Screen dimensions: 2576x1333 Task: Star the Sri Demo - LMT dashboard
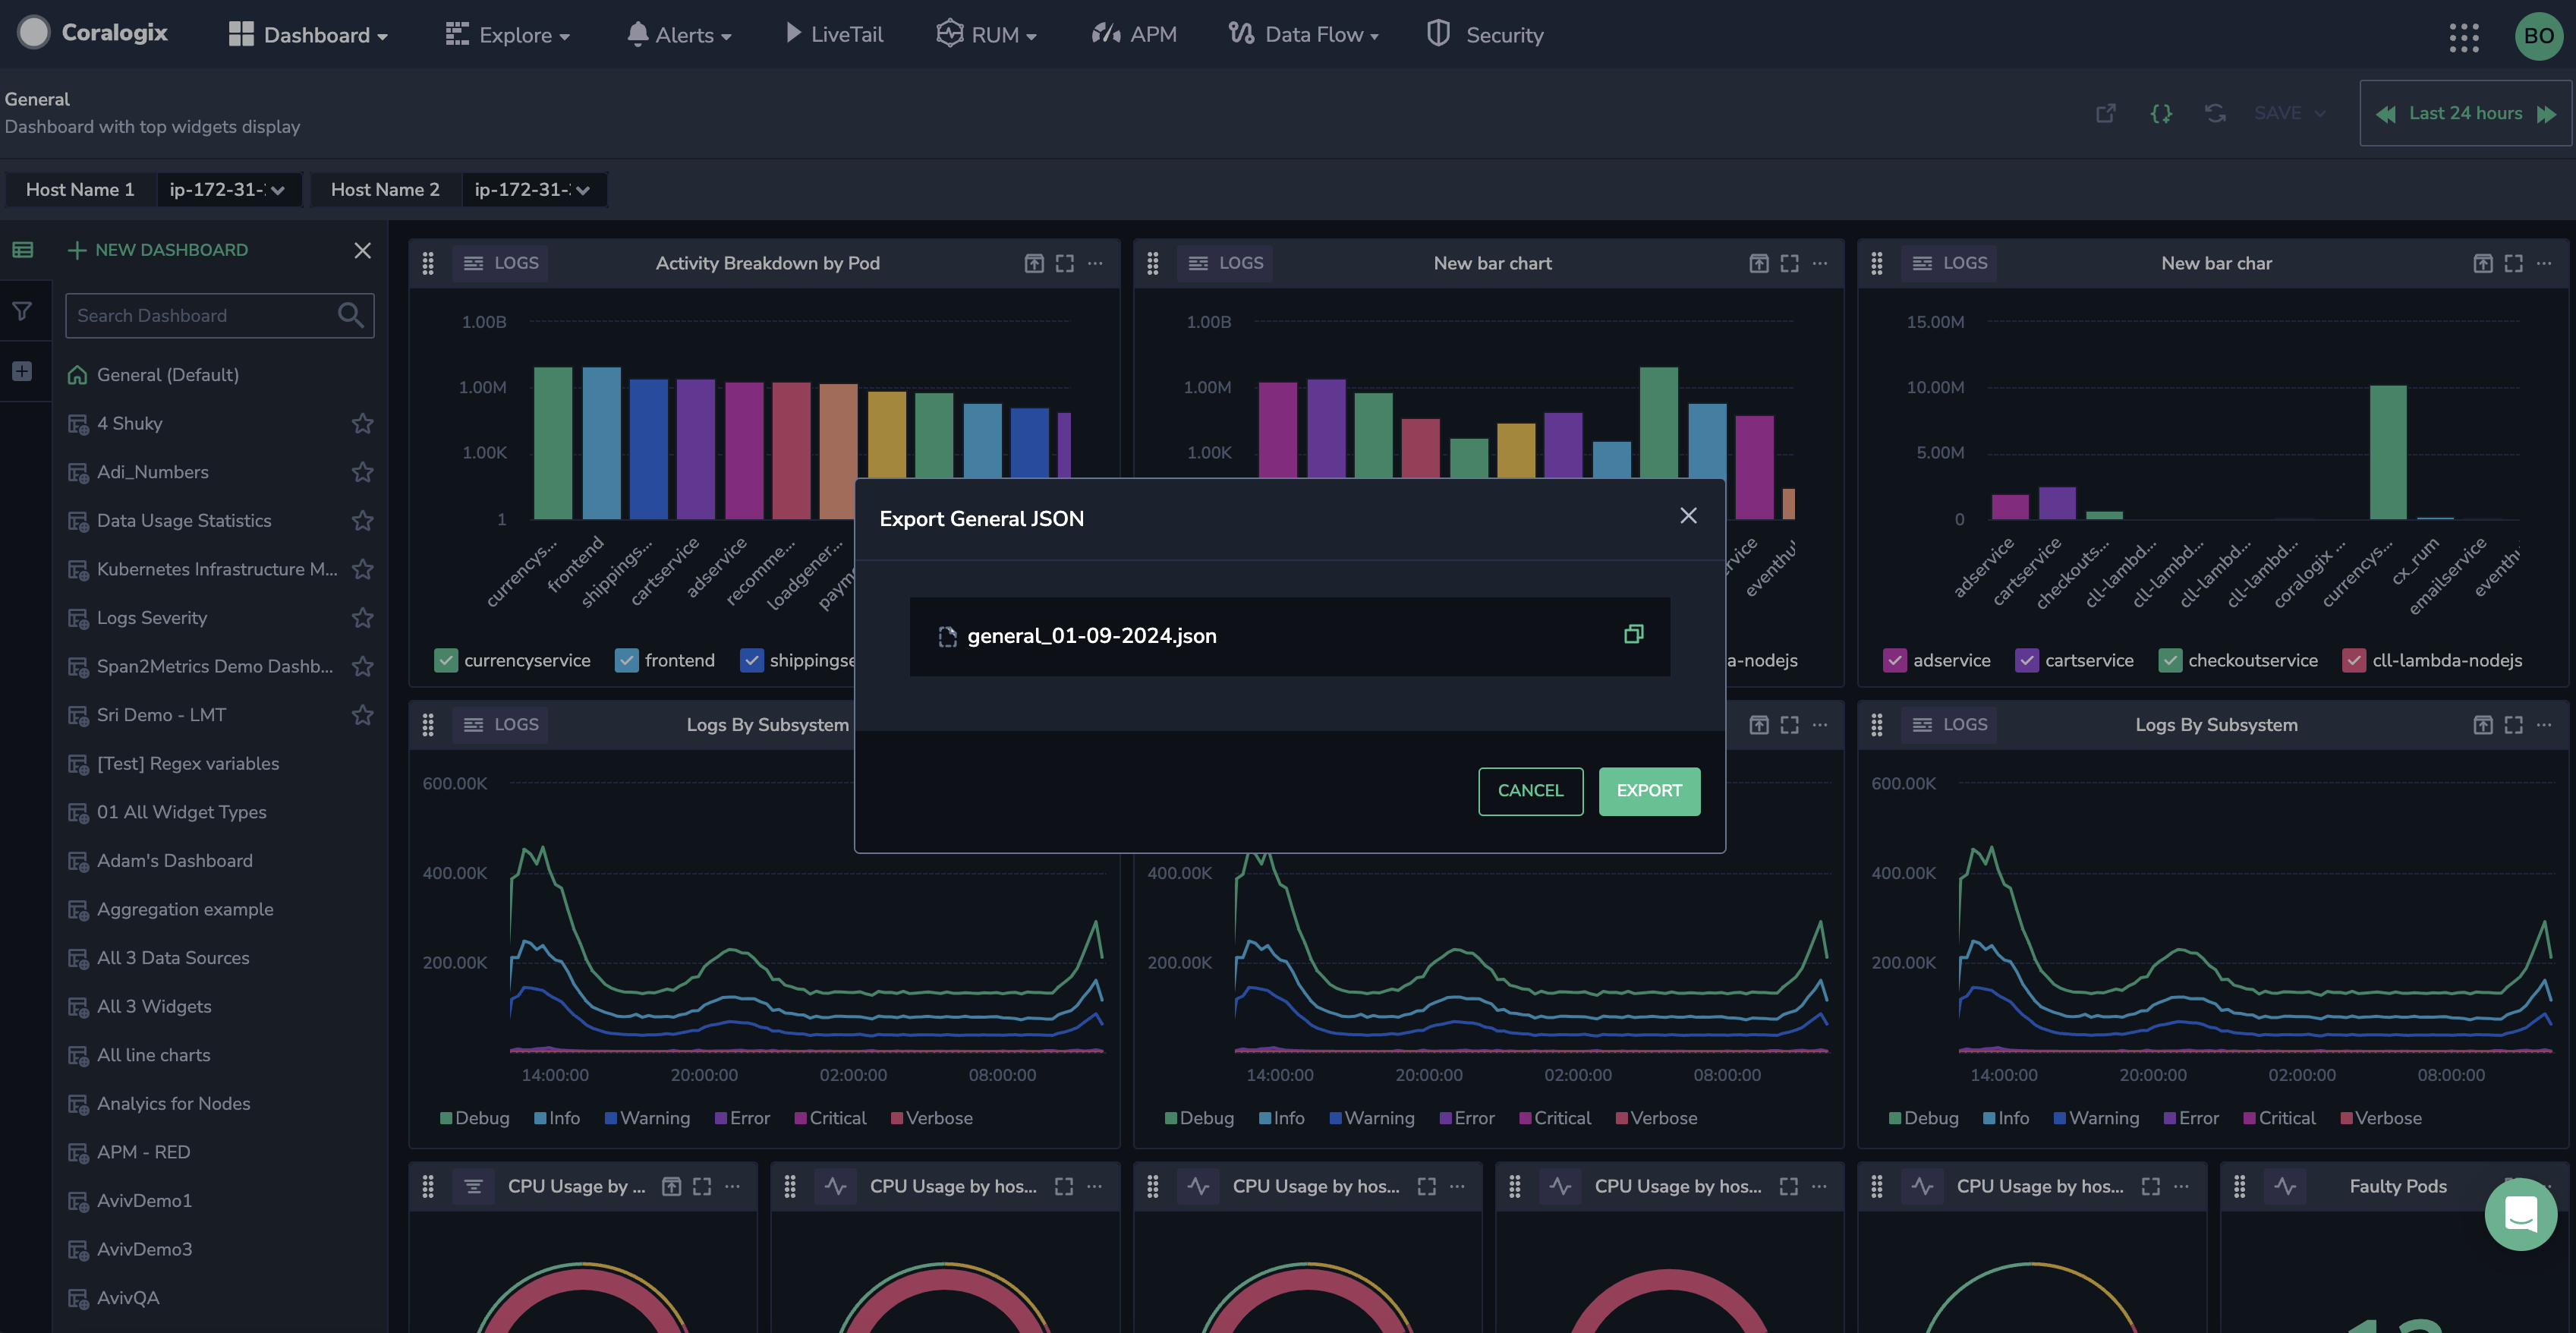tap(363, 715)
